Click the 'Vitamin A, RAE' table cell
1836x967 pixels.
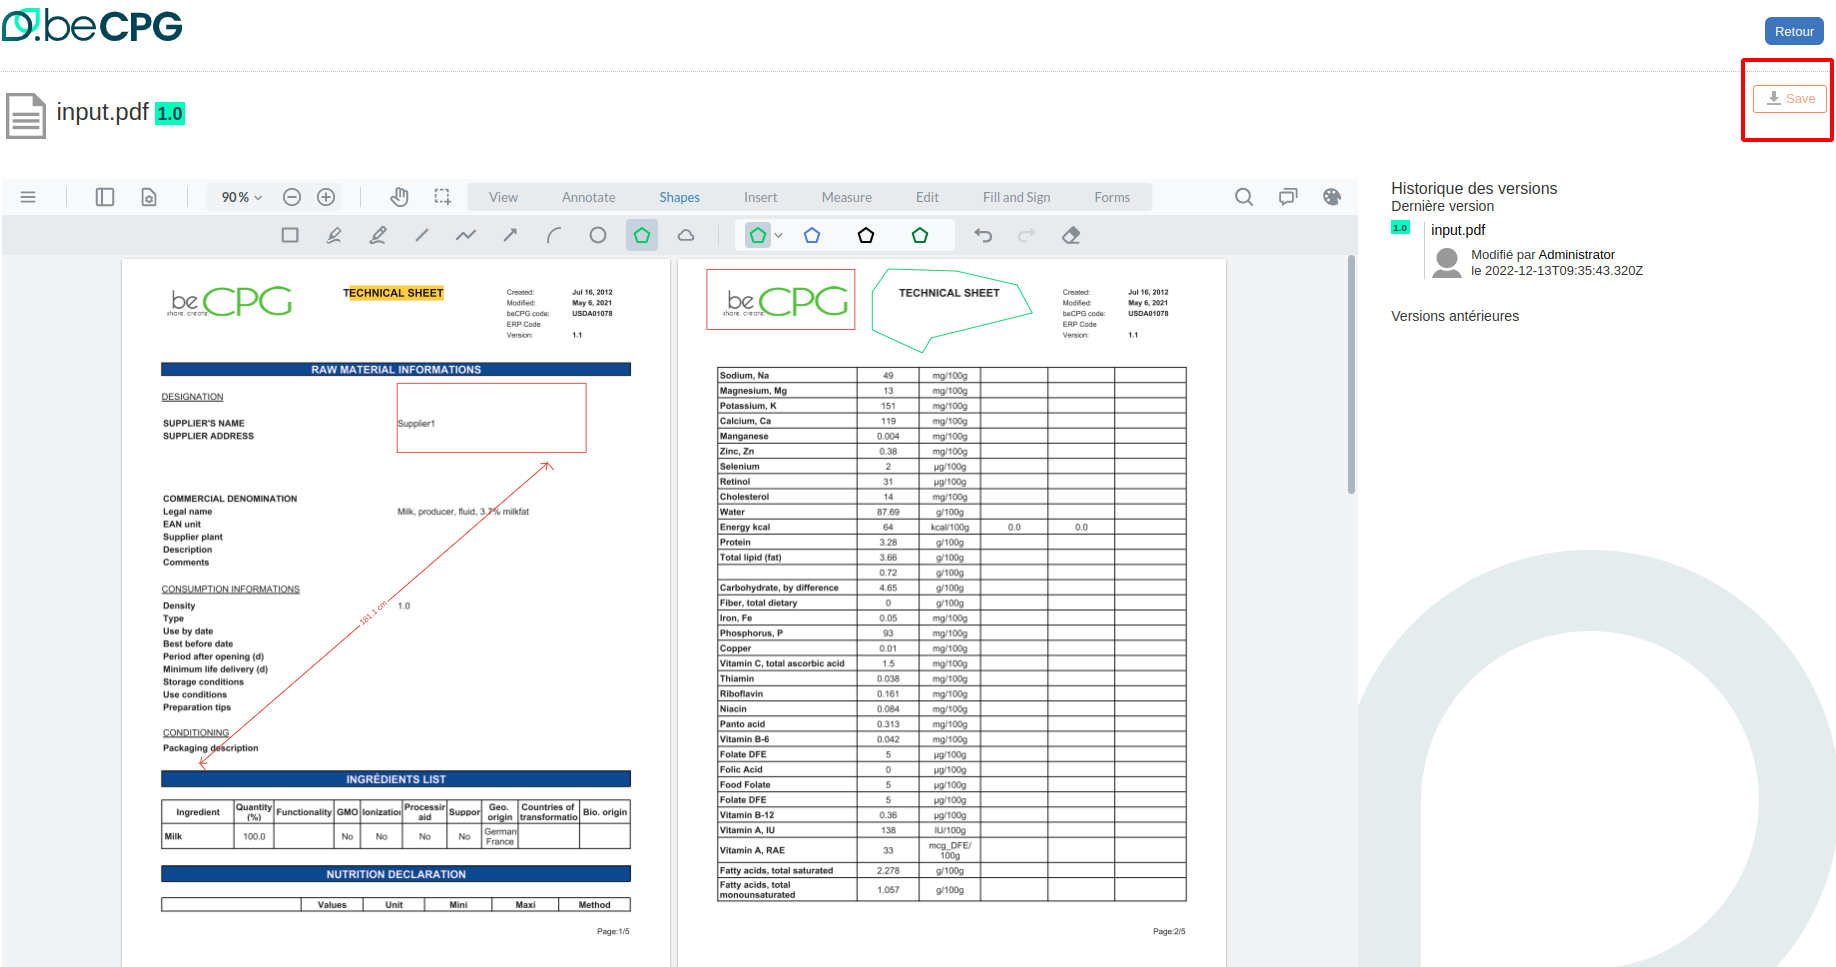pyautogui.click(x=787, y=850)
